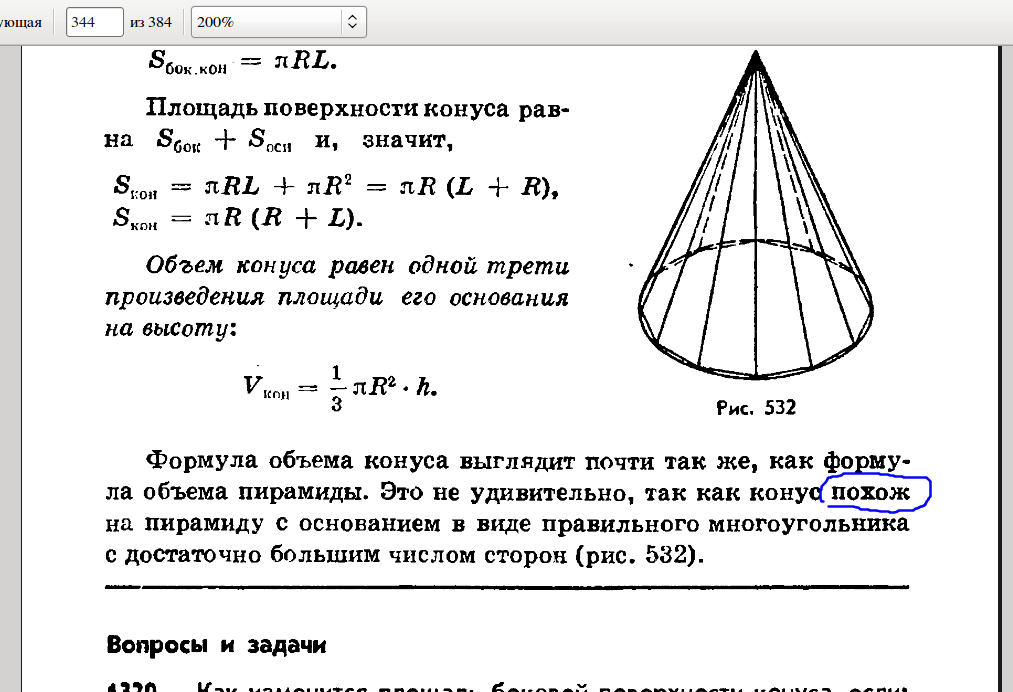Open the 200% zoom level dropdown
The width and height of the screenshot is (1013, 692).
(x=278, y=22)
